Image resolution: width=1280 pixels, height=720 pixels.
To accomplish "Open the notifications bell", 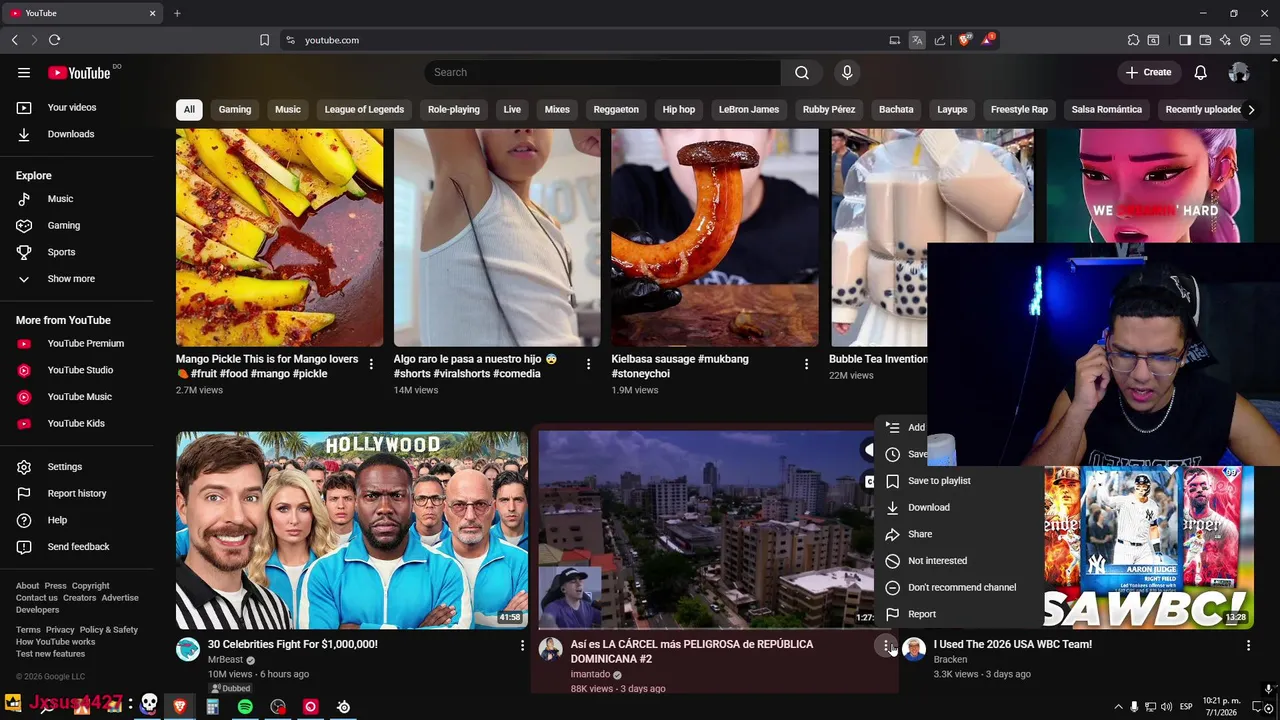I will [1200, 72].
